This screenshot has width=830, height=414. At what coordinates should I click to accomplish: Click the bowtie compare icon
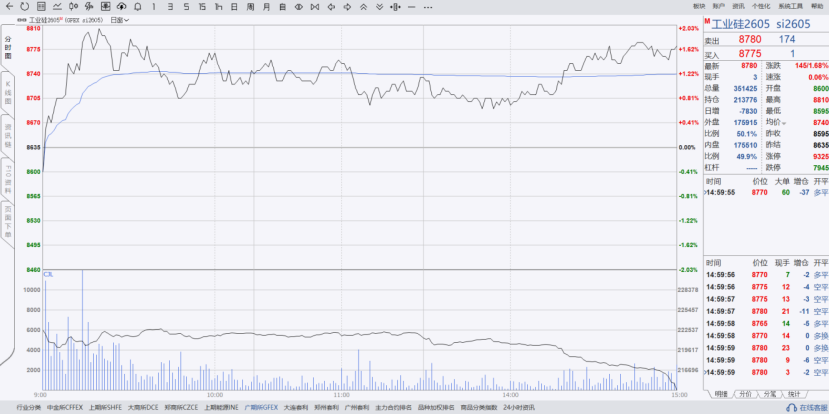(315, 7)
